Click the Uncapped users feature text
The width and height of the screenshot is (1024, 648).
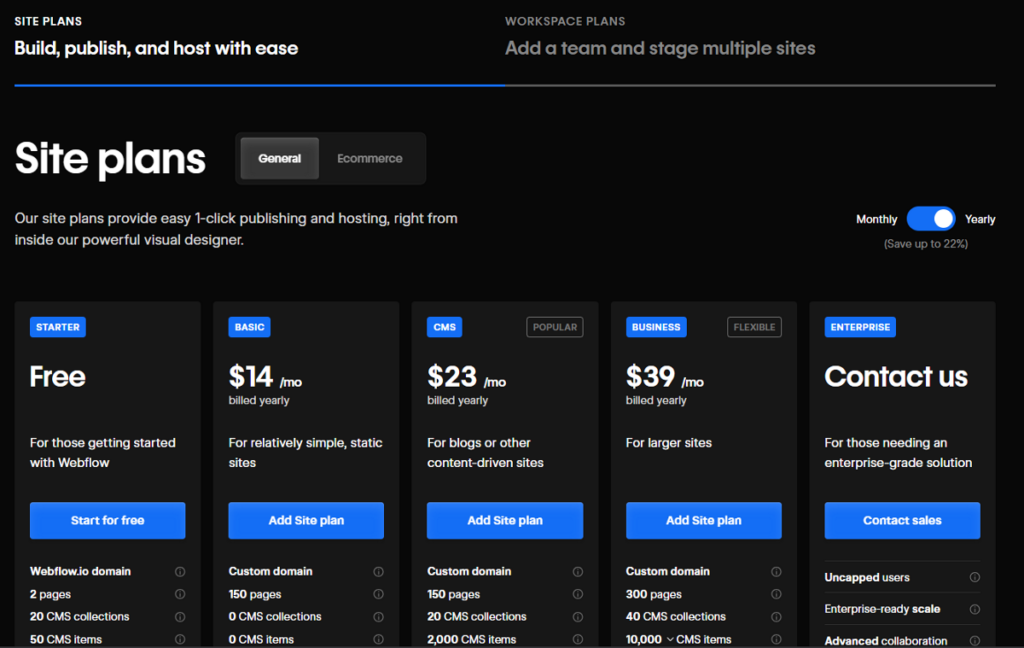click(867, 577)
